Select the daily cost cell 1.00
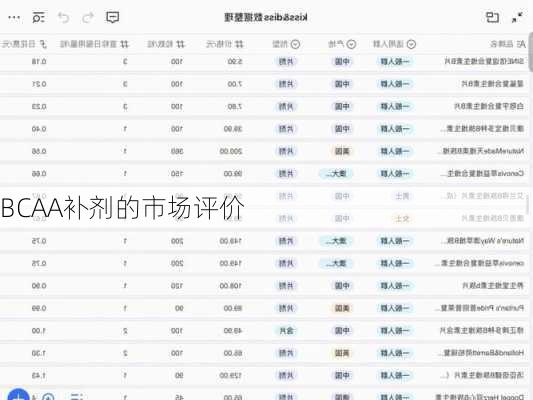 click(39, 331)
